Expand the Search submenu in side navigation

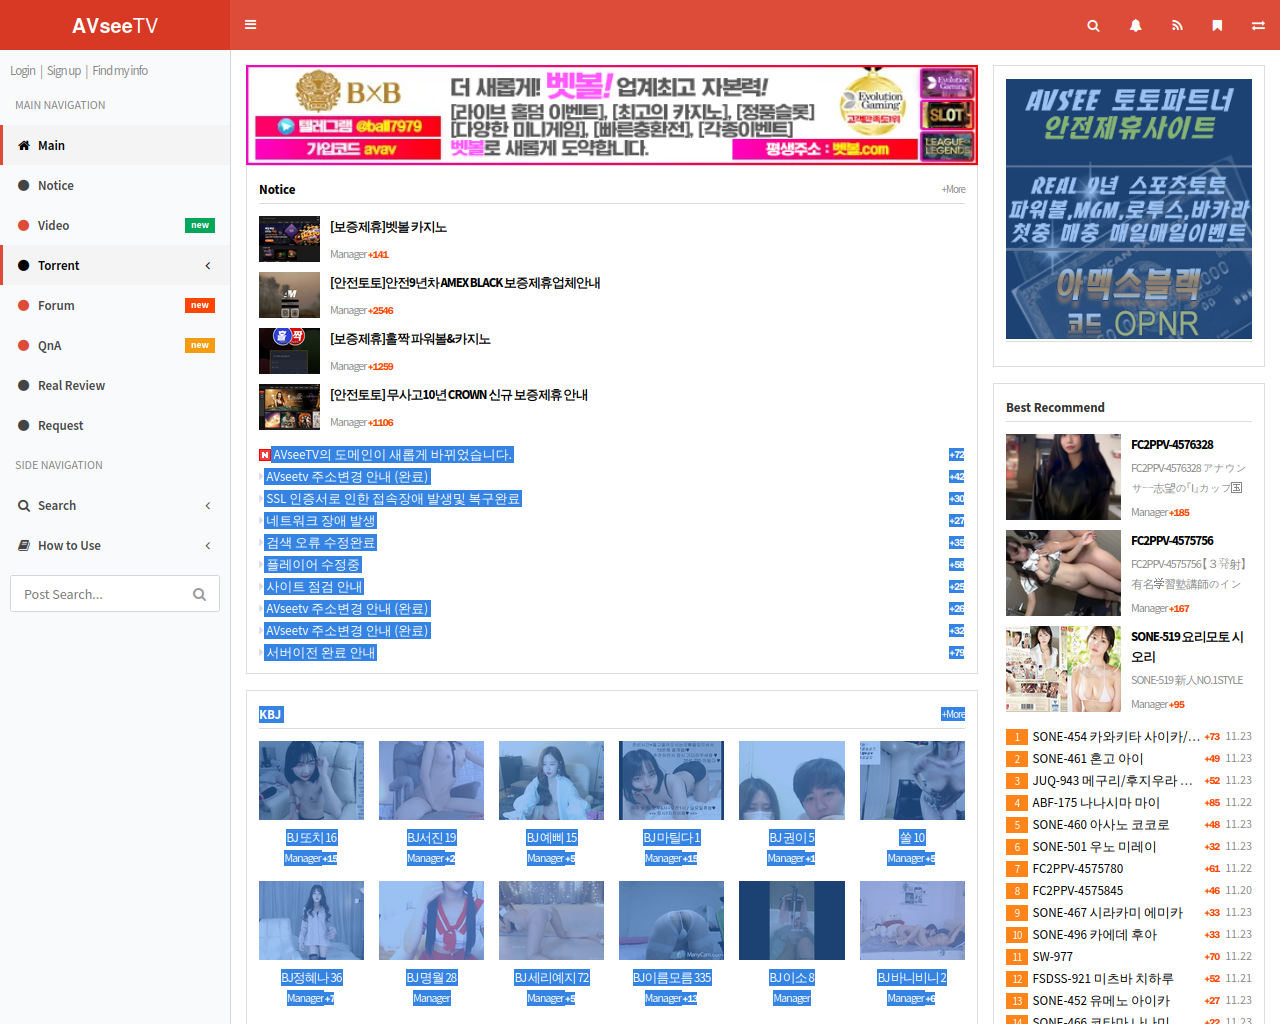208,505
